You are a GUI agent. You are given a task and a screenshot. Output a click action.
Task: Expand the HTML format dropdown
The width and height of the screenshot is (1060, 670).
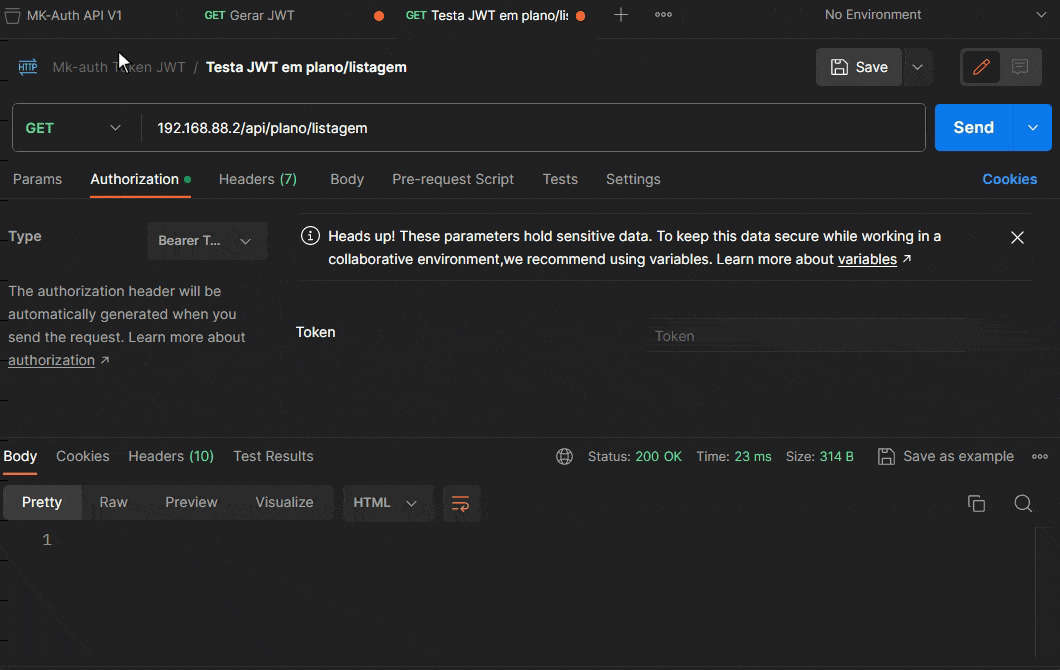tap(387, 503)
